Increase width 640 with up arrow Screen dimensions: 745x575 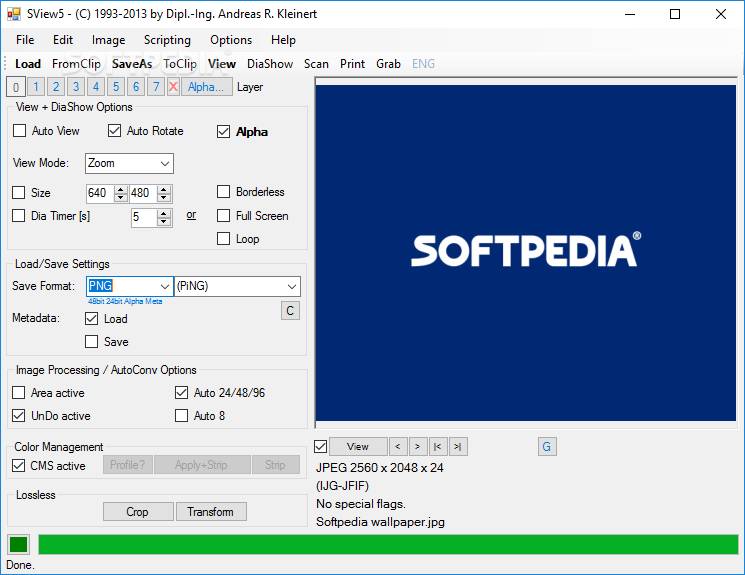[121, 190]
